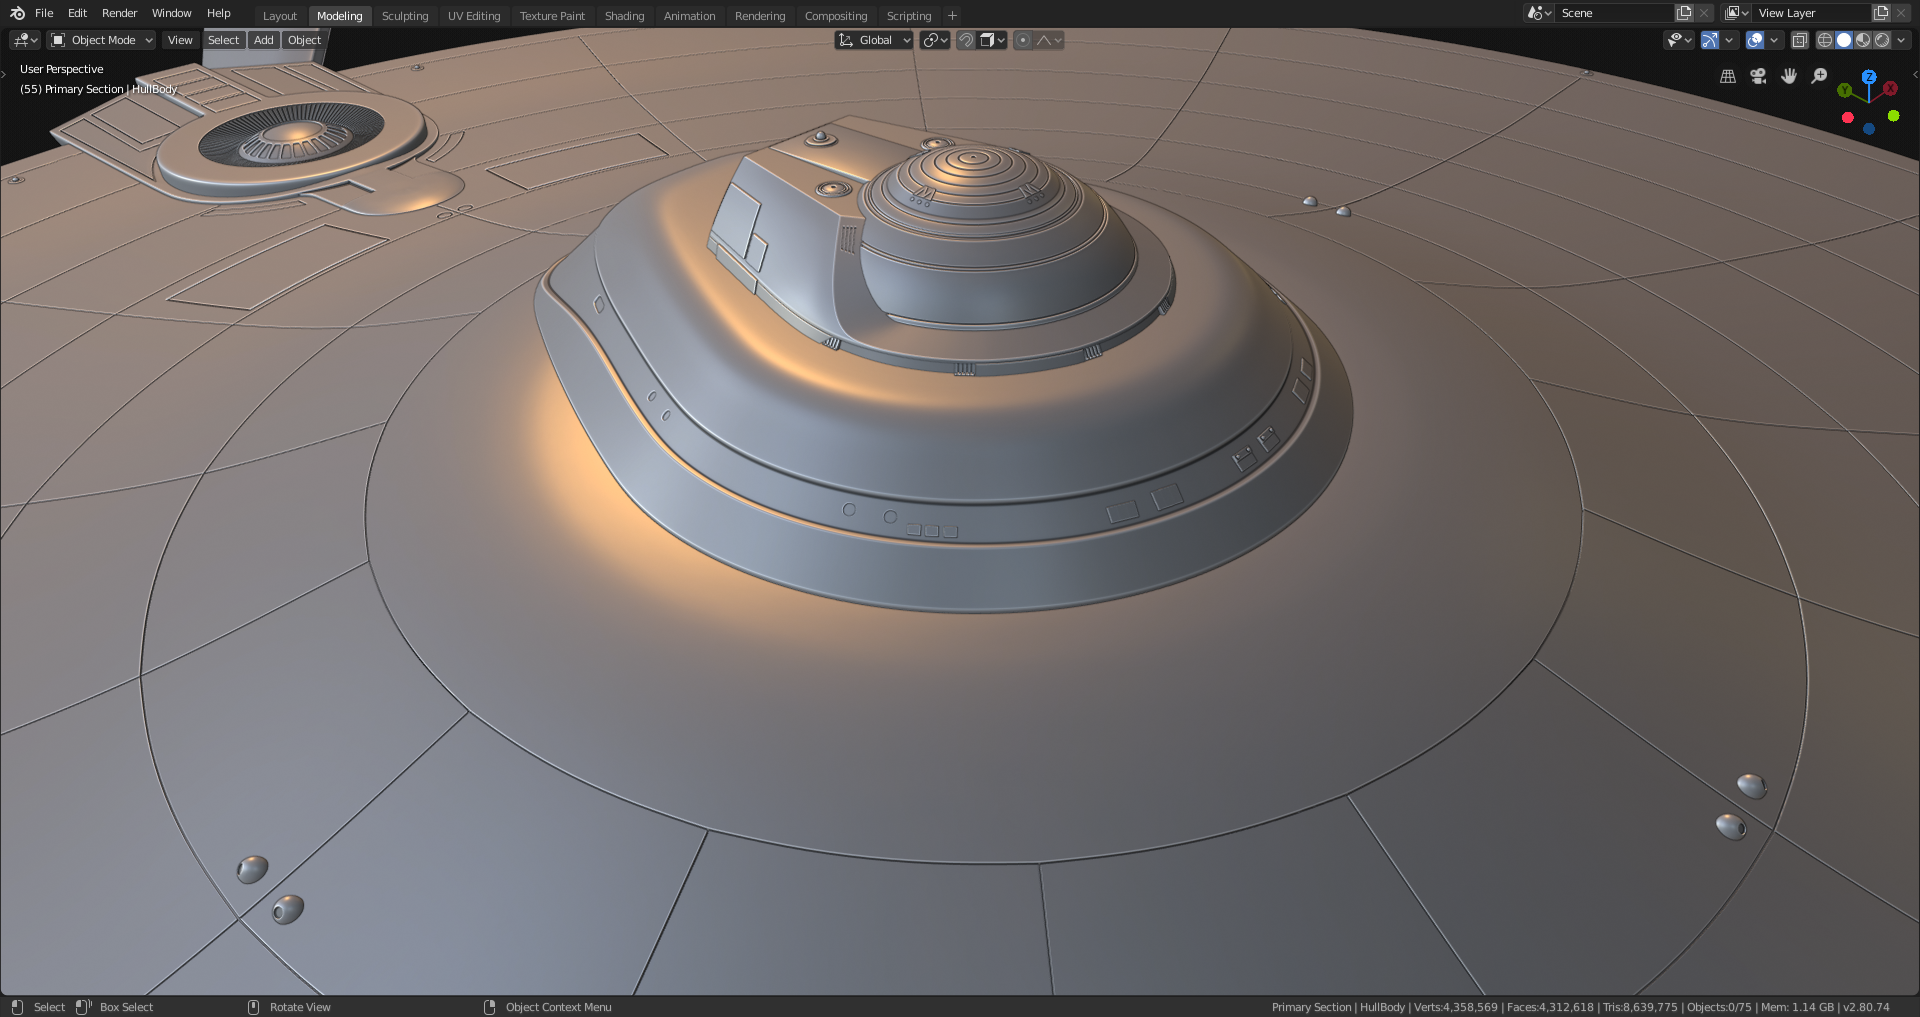Open the Render menu
This screenshot has height=1017, width=1920.
(x=119, y=13)
